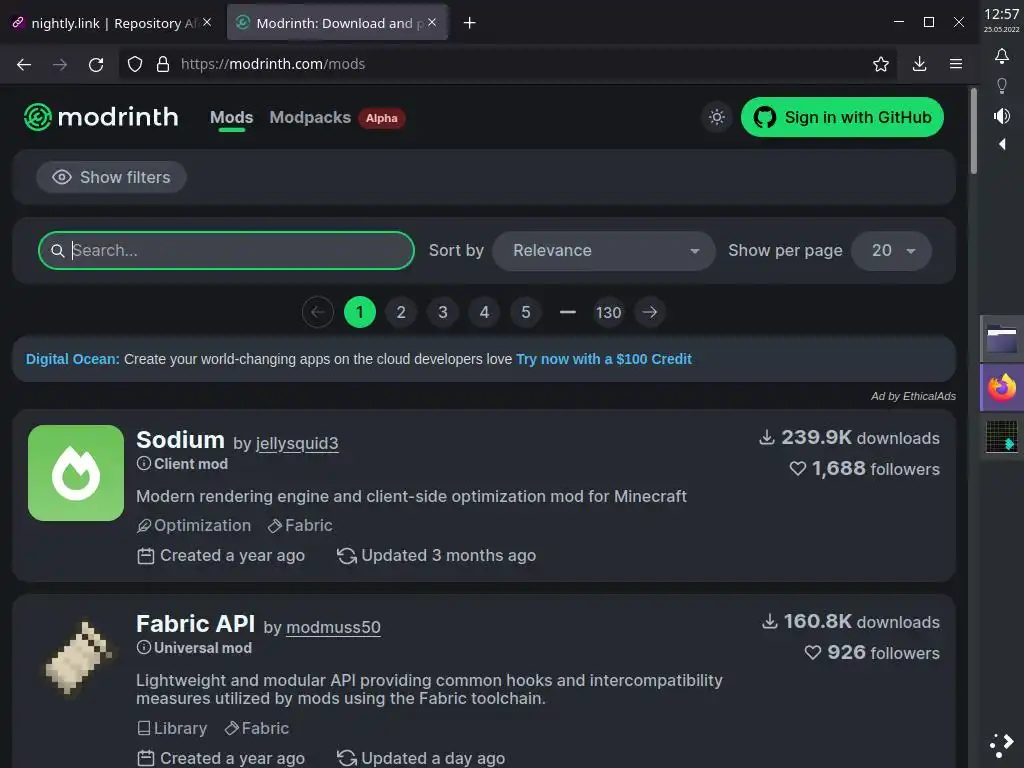
Task: Go to page 5 of results
Action: (x=526, y=312)
